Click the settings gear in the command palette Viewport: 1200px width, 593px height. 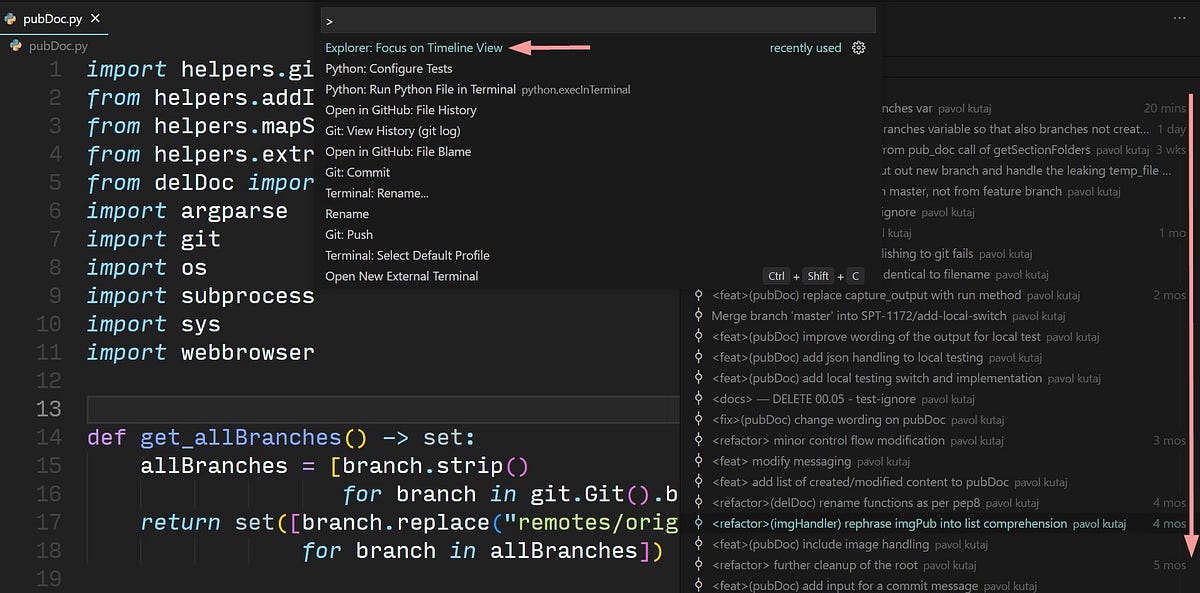click(858, 47)
